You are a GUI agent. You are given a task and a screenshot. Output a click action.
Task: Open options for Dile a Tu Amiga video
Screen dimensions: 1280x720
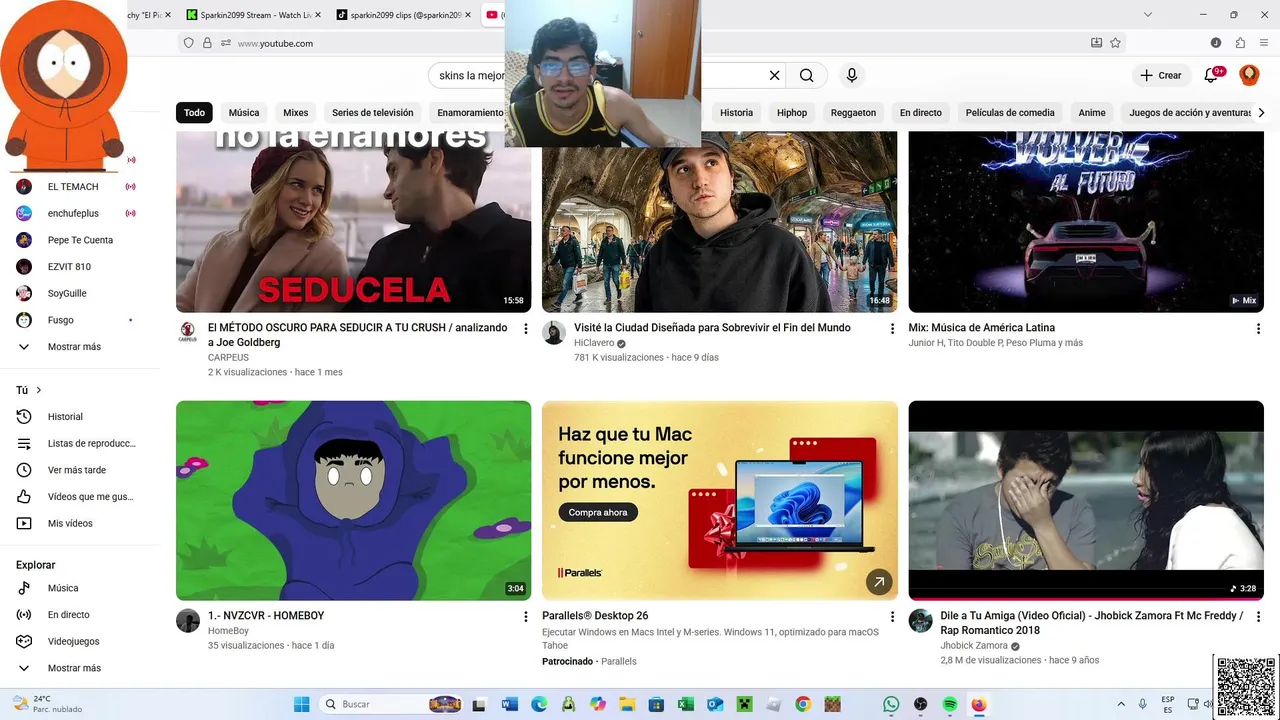tap(1258, 617)
